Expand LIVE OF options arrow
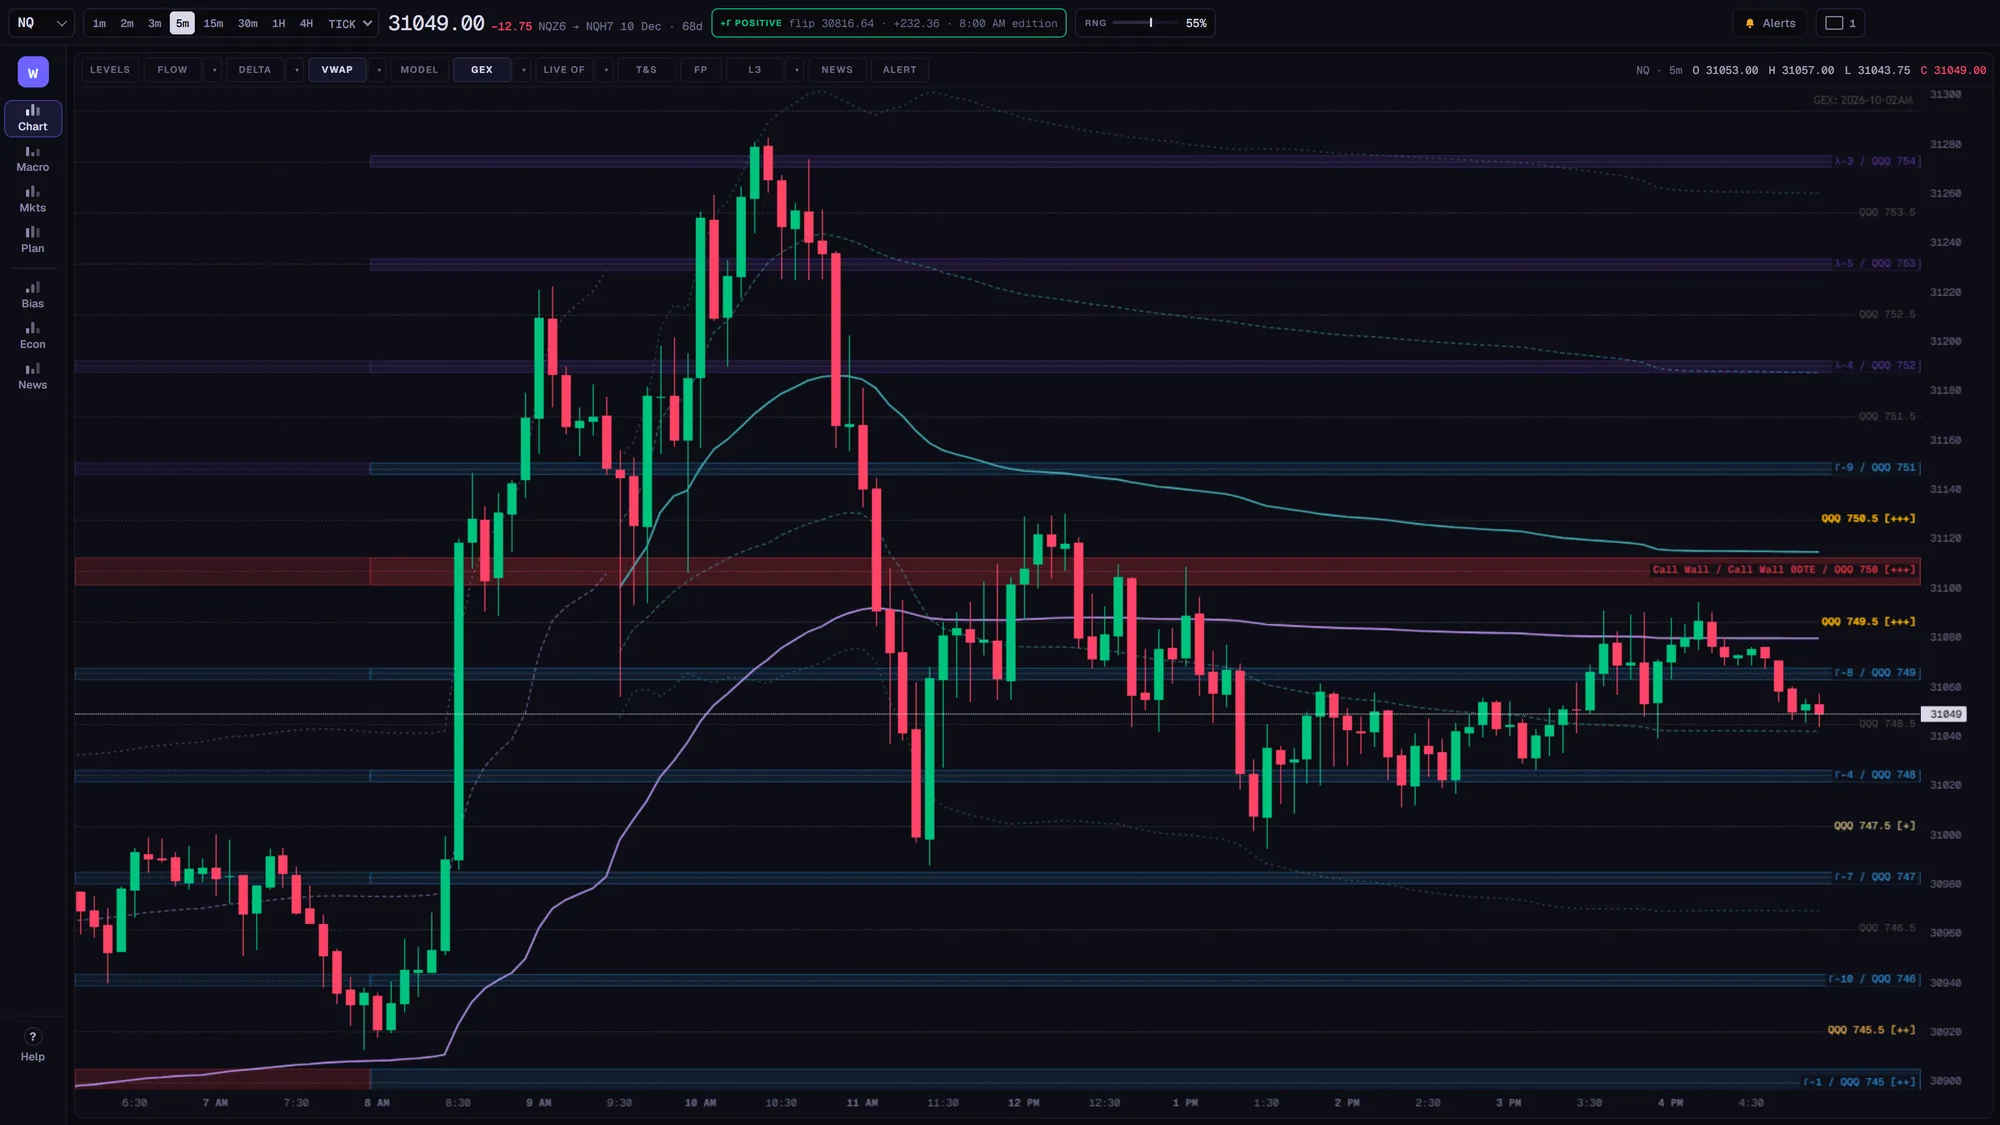This screenshot has height=1125, width=2000. [x=606, y=70]
